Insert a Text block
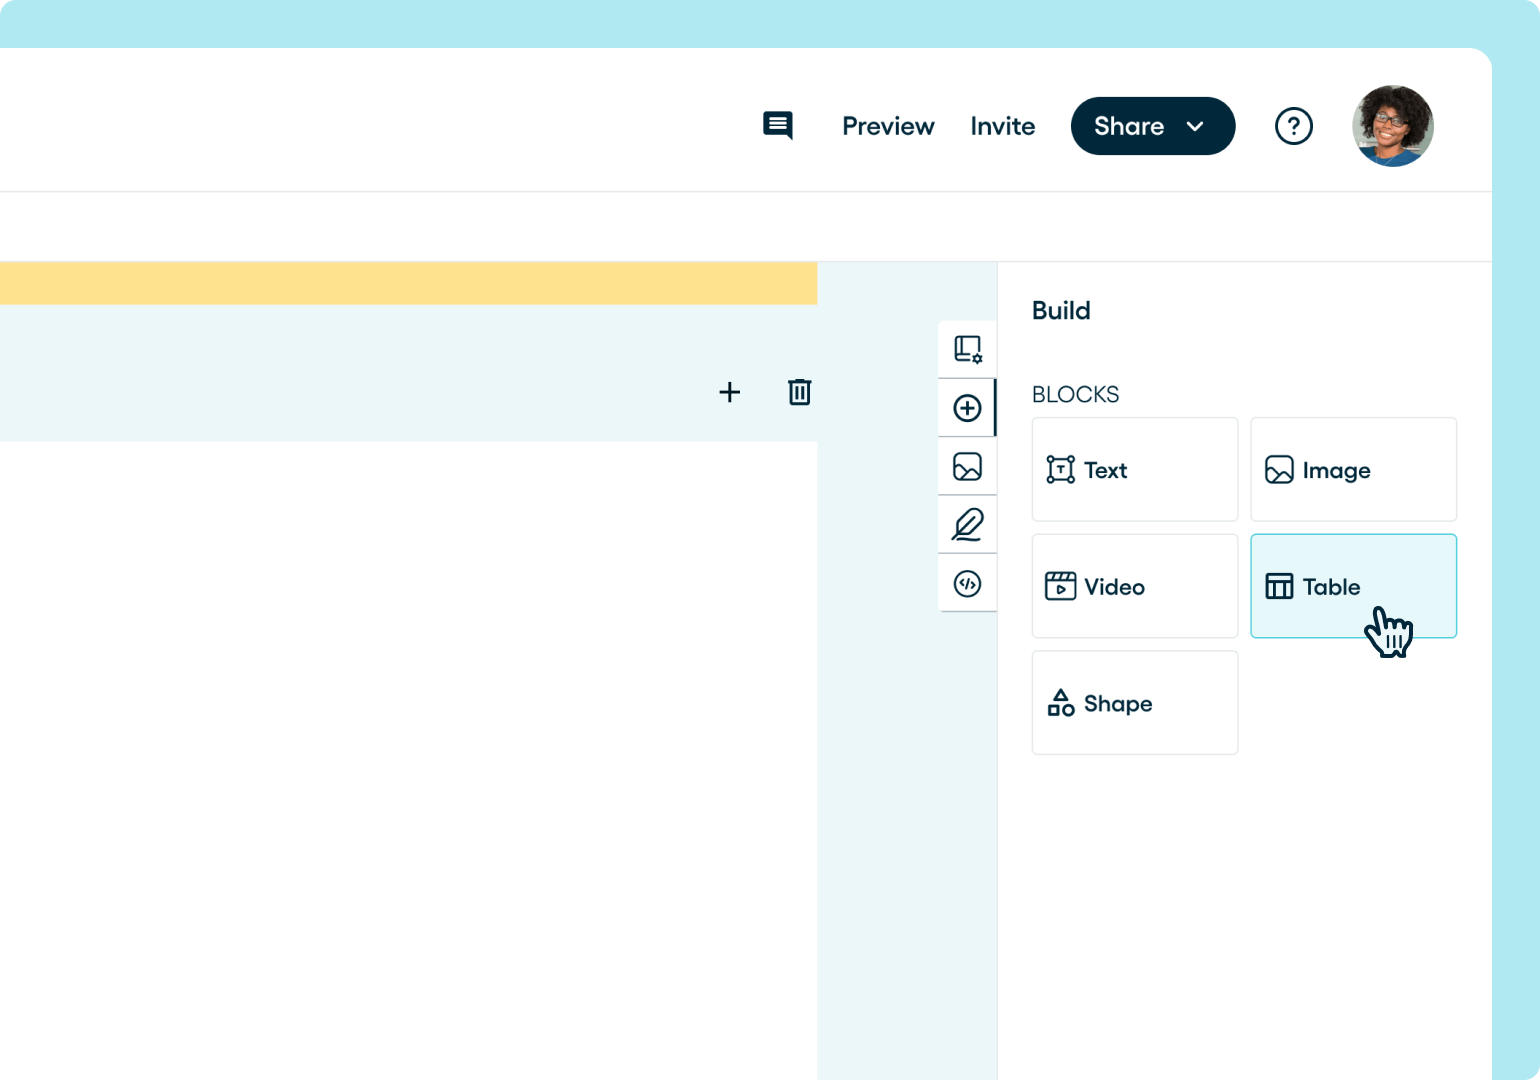This screenshot has width=1540, height=1080. [1134, 469]
